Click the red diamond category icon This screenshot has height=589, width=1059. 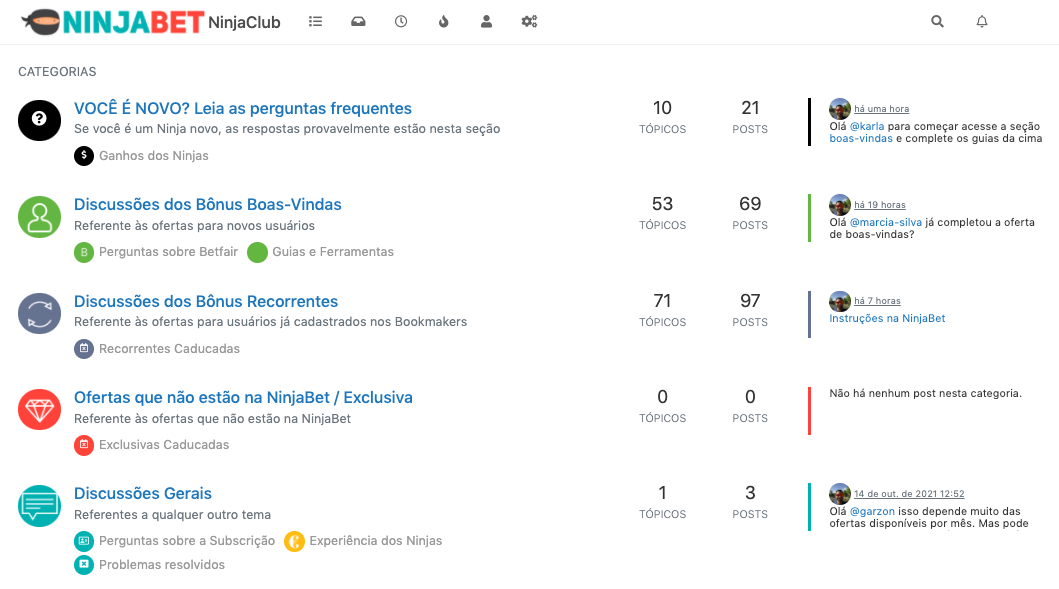pos(40,409)
